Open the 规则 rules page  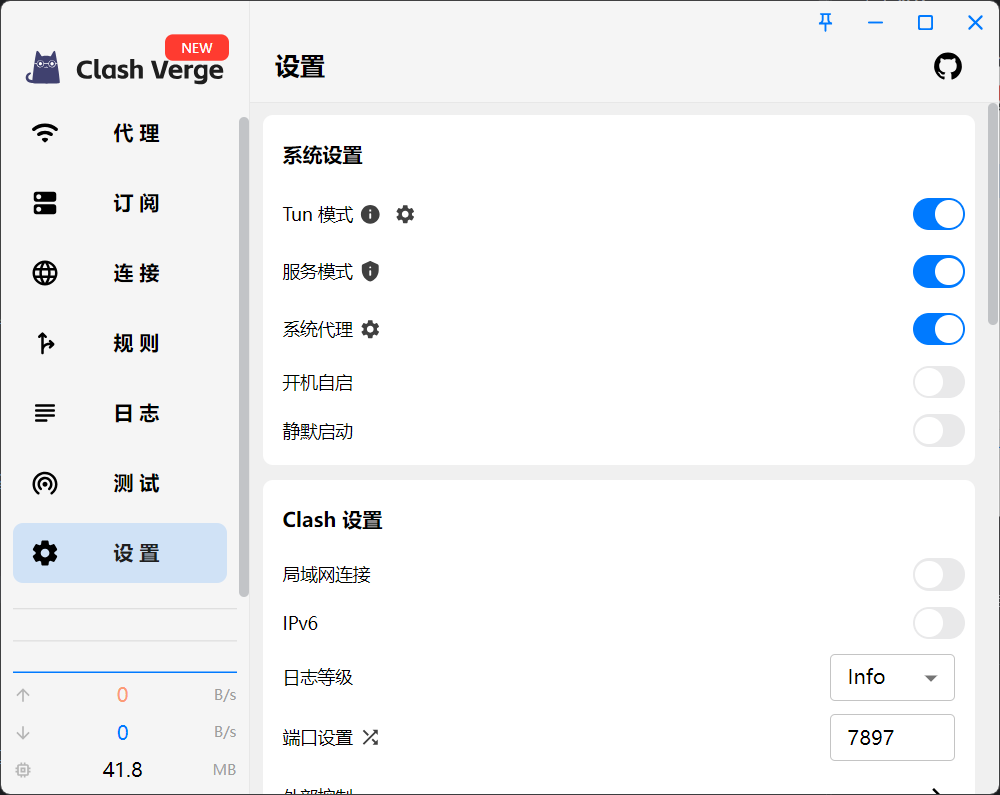[x=120, y=343]
